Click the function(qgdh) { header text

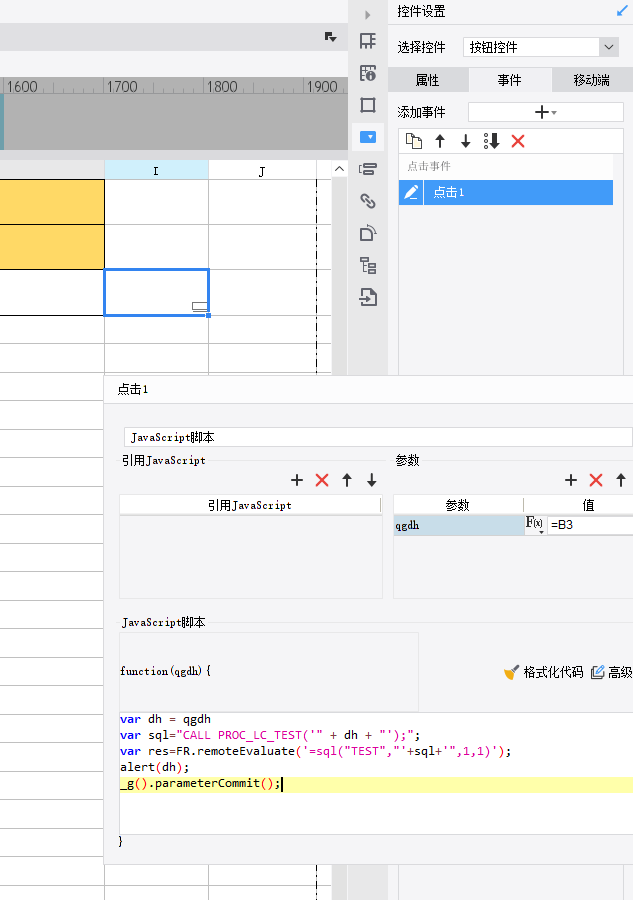tap(165, 671)
